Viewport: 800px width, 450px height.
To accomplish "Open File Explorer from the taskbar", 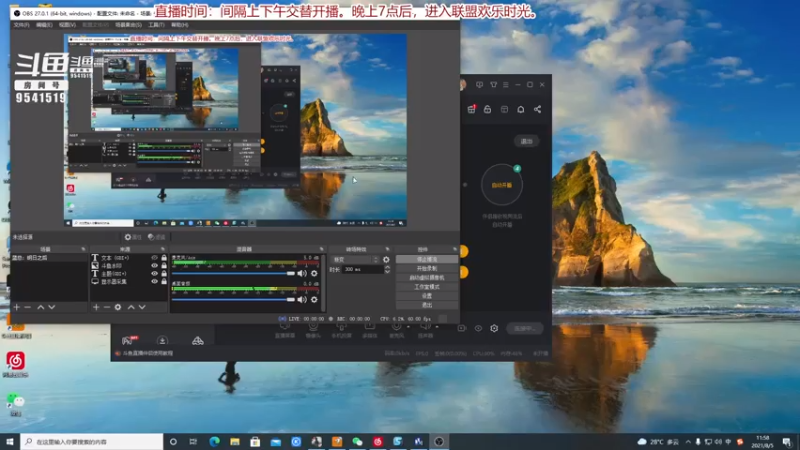I will click(235, 441).
